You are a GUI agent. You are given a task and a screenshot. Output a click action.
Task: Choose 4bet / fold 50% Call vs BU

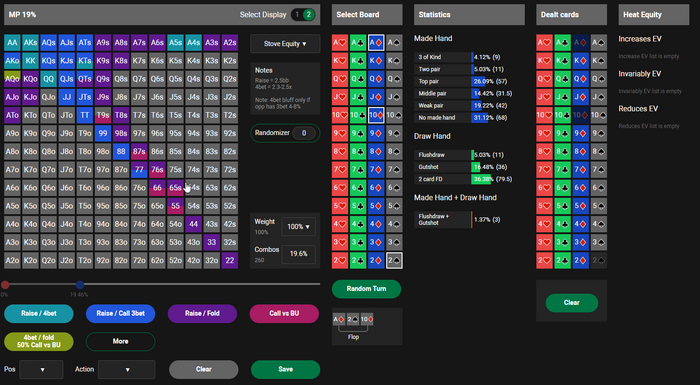pyautogui.click(x=39, y=341)
